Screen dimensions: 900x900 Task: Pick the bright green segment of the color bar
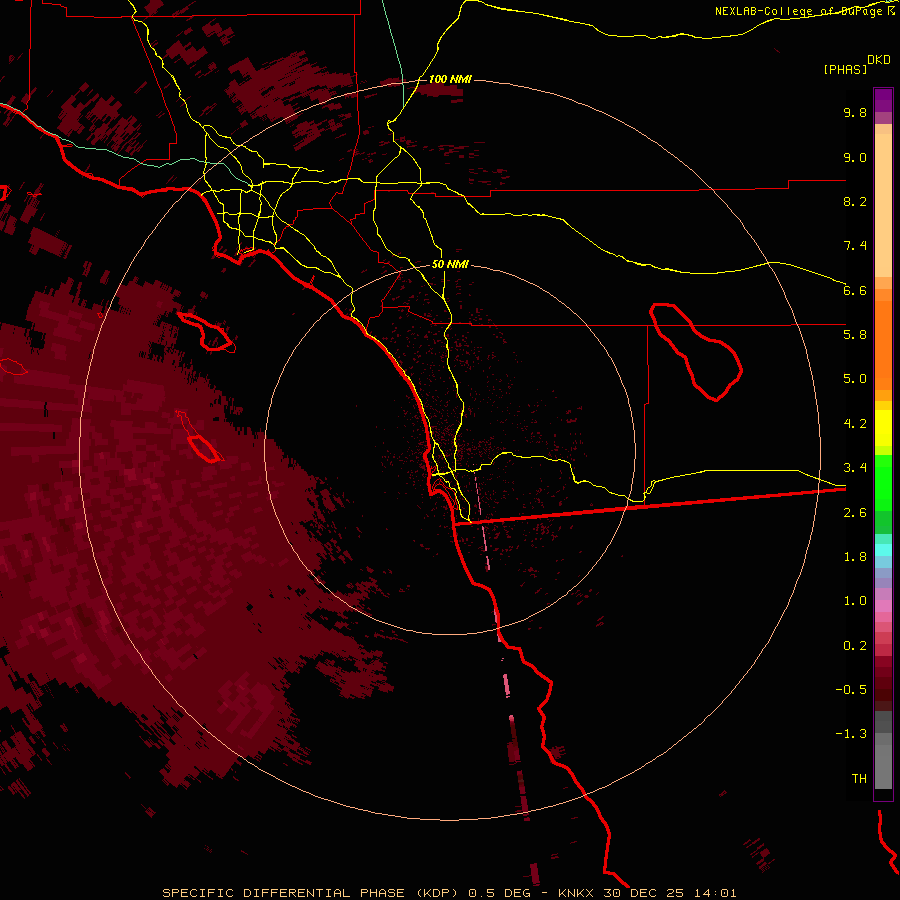click(x=883, y=483)
